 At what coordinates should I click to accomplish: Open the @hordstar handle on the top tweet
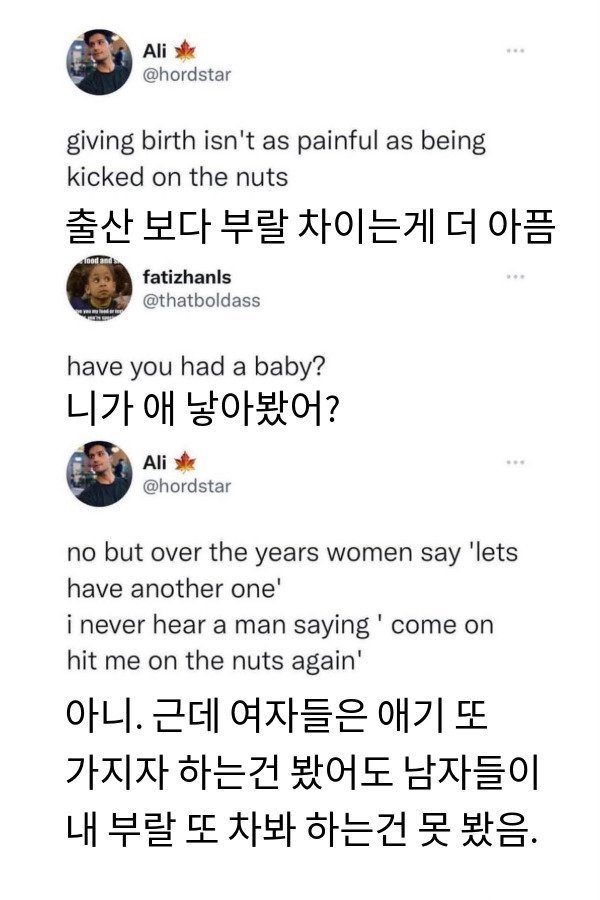click(187, 75)
